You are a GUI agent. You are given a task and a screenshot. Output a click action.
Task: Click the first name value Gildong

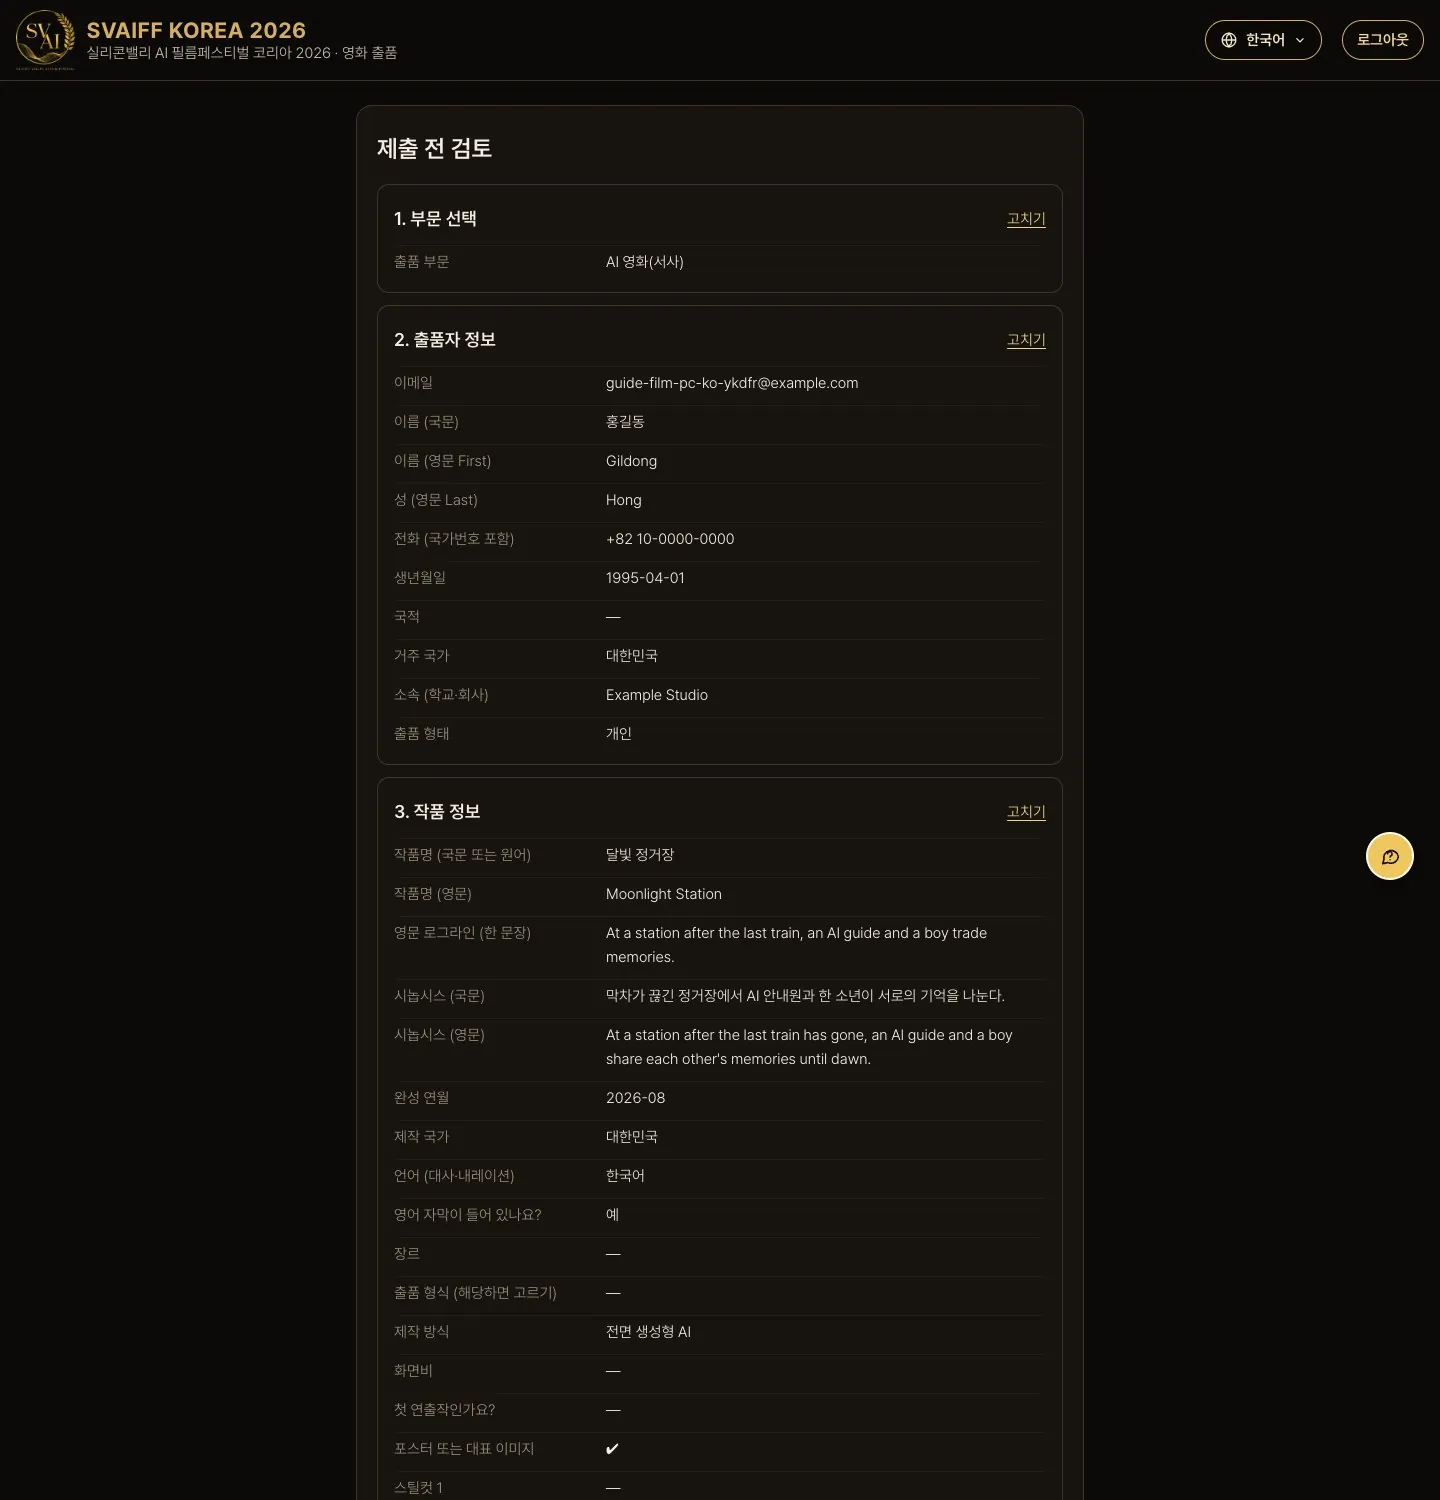tap(631, 461)
